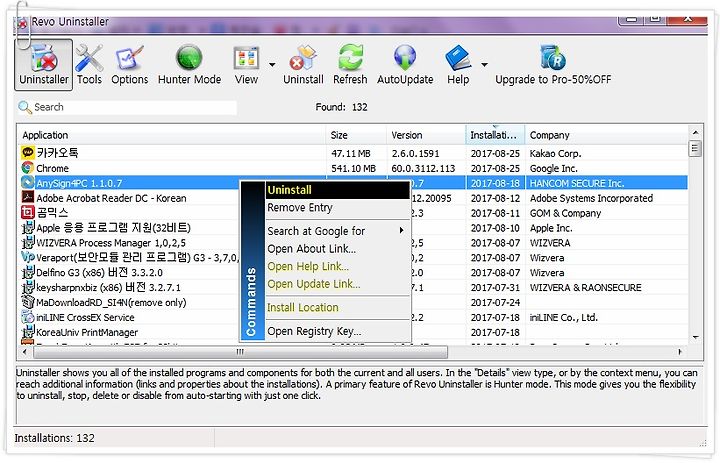
Task: Click the 2017-07-24 installation date cell
Action: point(495,303)
